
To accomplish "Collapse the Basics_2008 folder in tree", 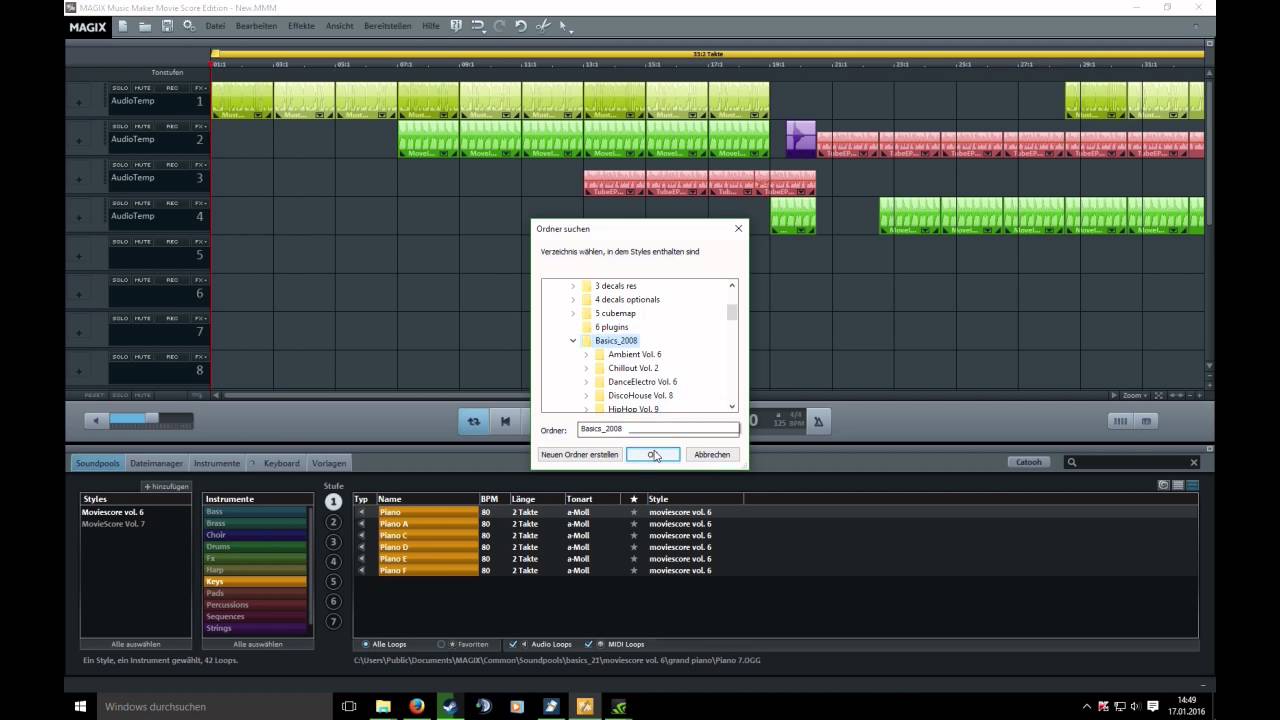I will 573,341.
